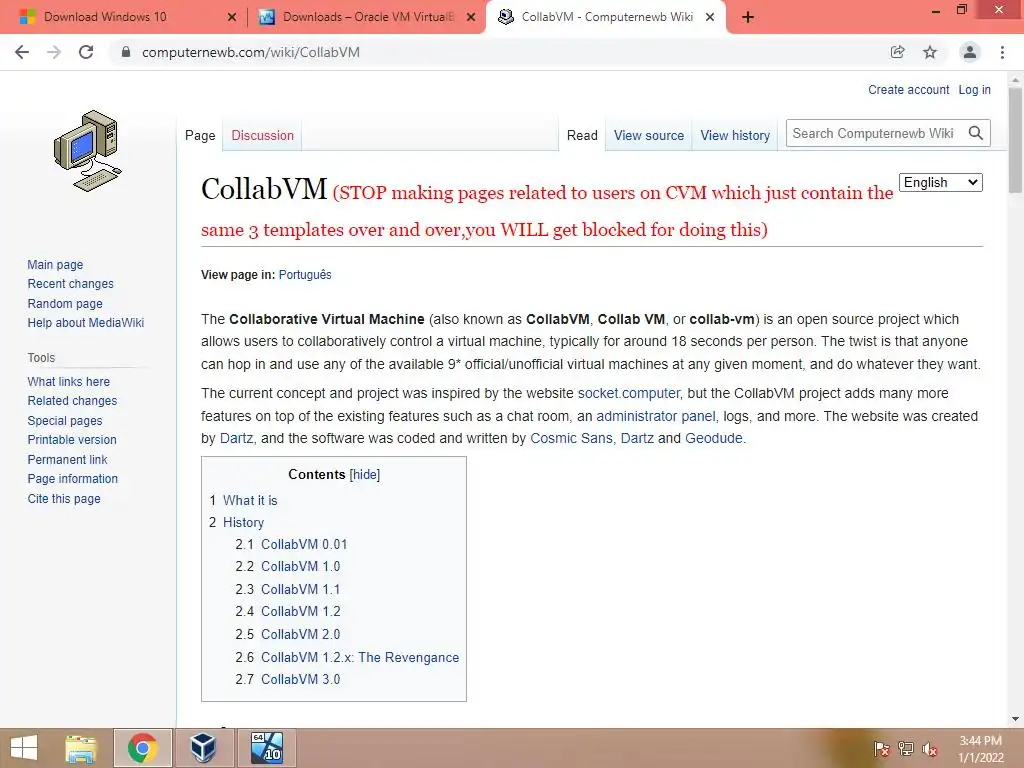Click the padlock site info icon
This screenshot has height=768, width=1024.
[126, 52]
